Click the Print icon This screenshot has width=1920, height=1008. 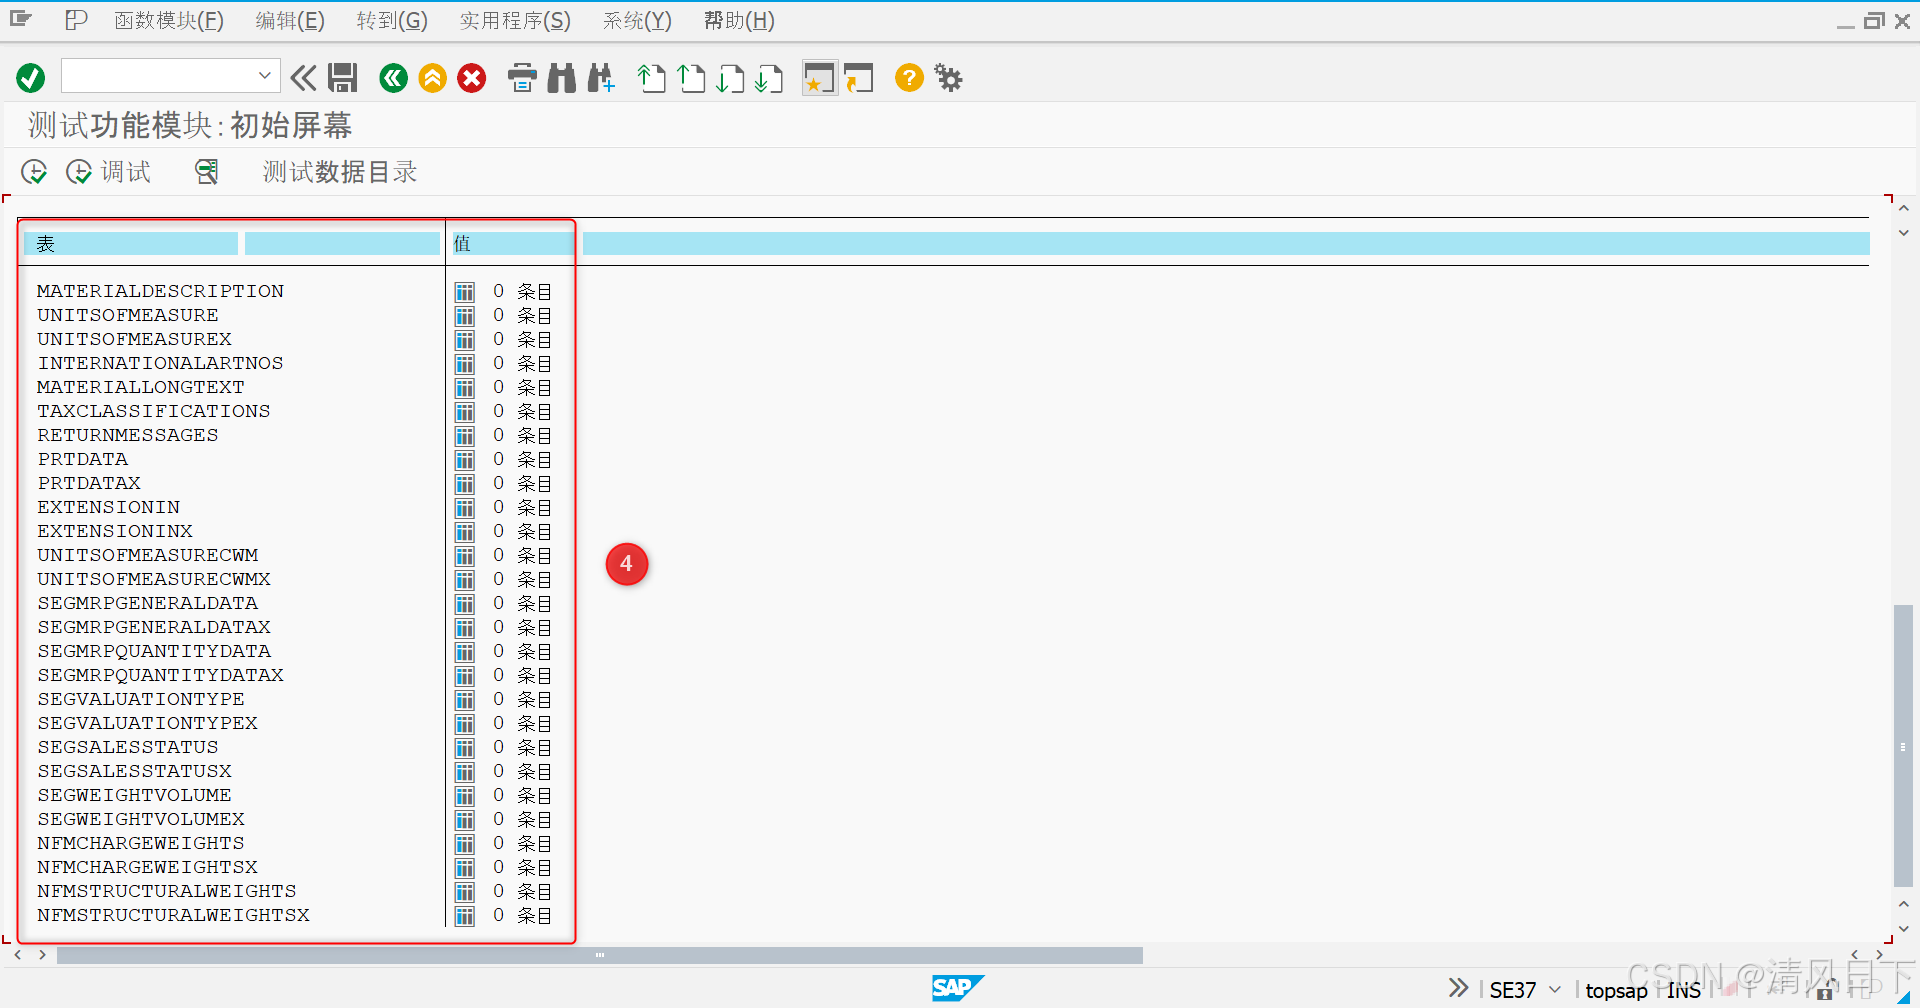click(x=522, y=78)
